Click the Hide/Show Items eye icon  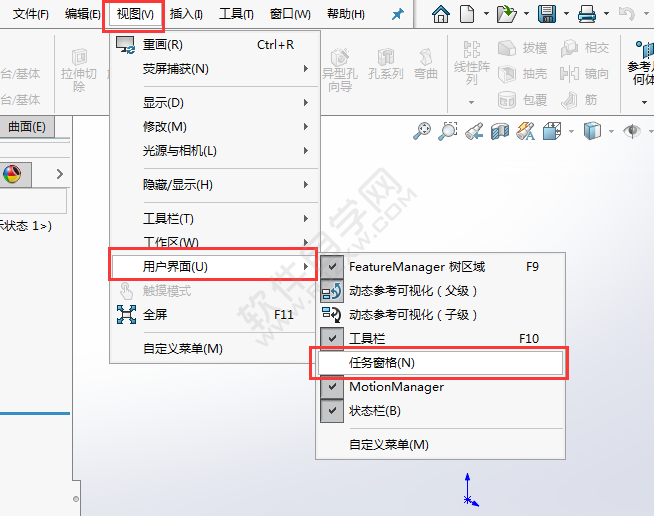tap(632, 131)
